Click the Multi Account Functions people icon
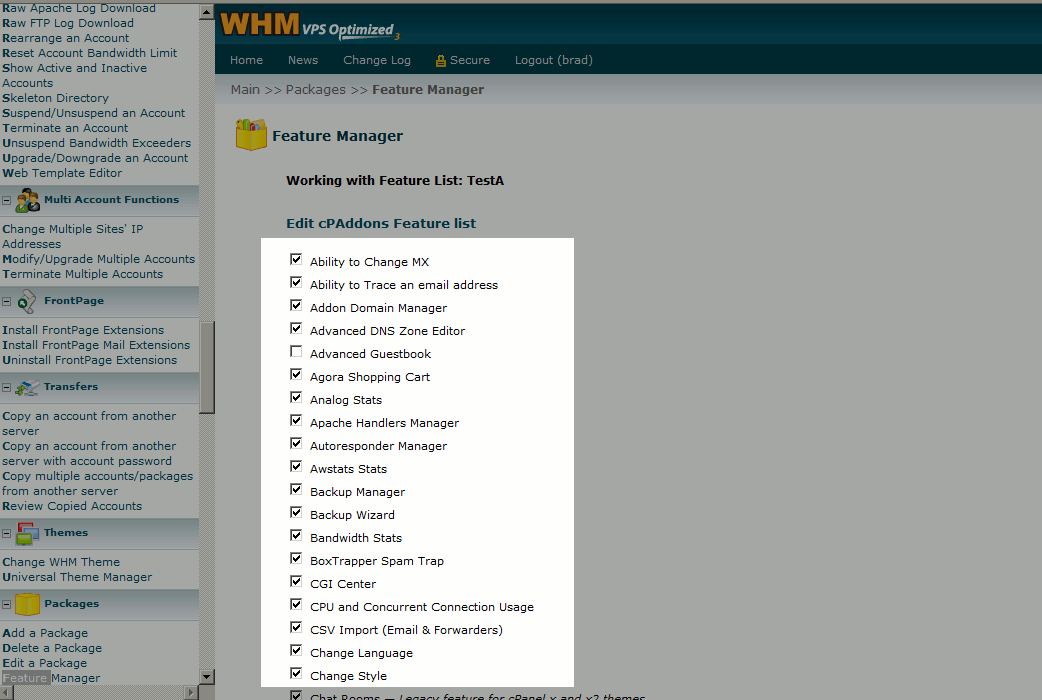This screenshot has width=1042, height=700. pyautogui.click(x=25, y=199)
